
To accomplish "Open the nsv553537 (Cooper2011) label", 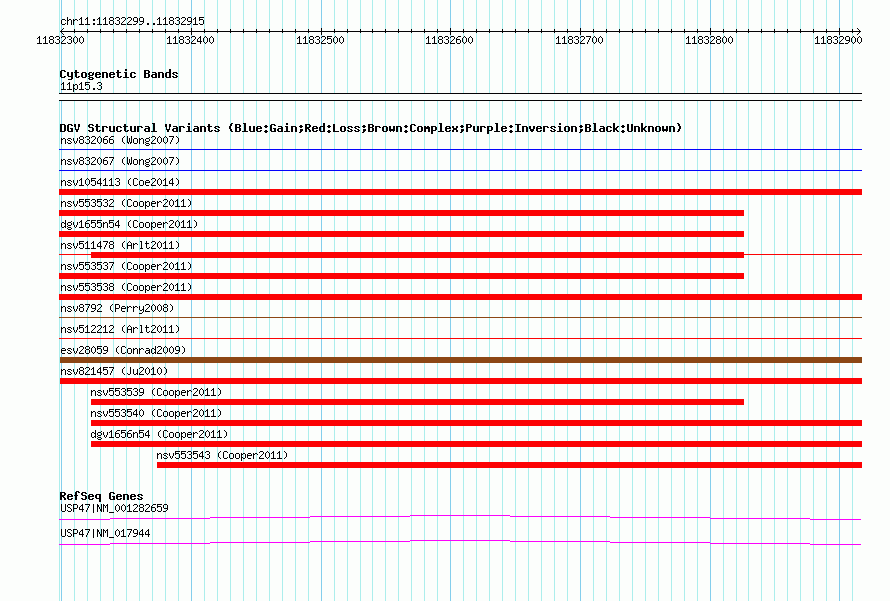I will pos(126,266).
